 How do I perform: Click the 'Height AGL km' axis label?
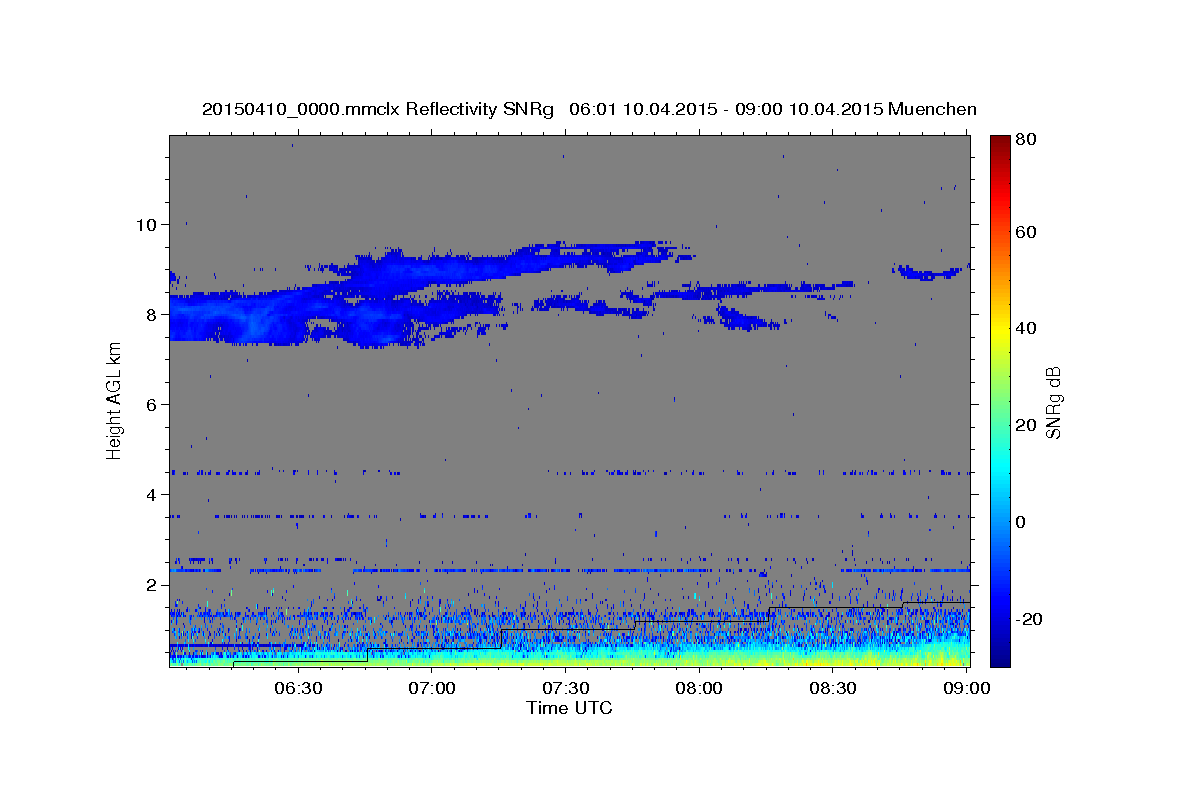click(x=114, y=402)
